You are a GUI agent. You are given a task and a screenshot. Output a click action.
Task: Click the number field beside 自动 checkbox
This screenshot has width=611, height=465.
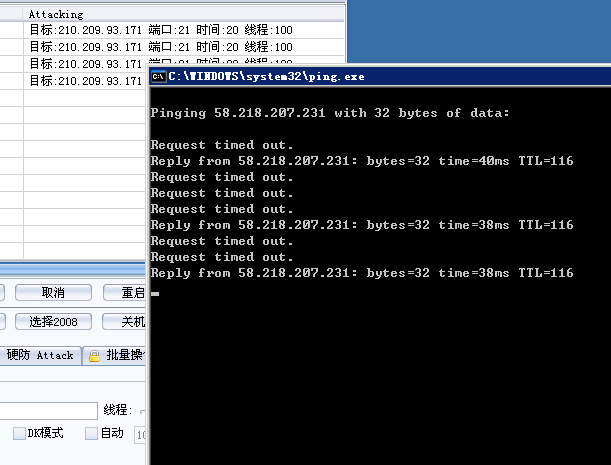coord(140,434)
